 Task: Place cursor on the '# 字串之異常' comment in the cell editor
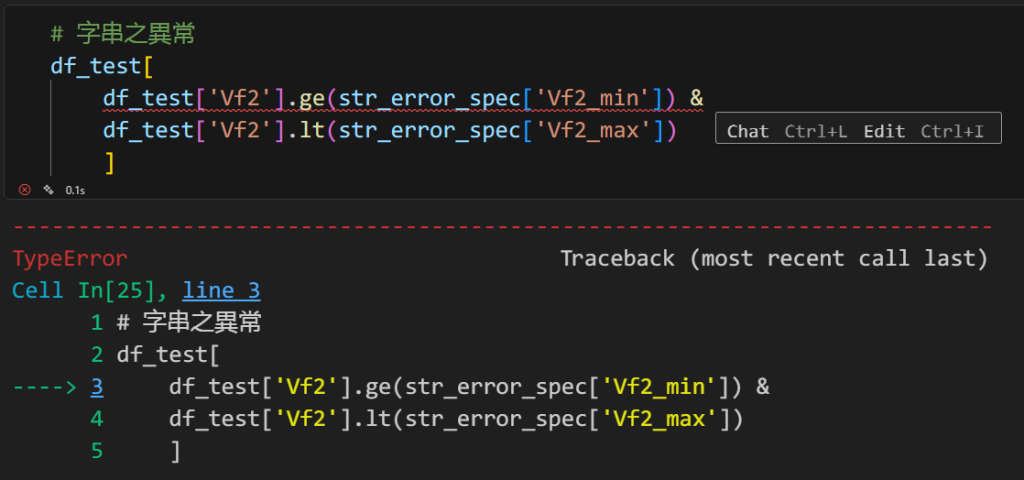(x=123, y=34)
